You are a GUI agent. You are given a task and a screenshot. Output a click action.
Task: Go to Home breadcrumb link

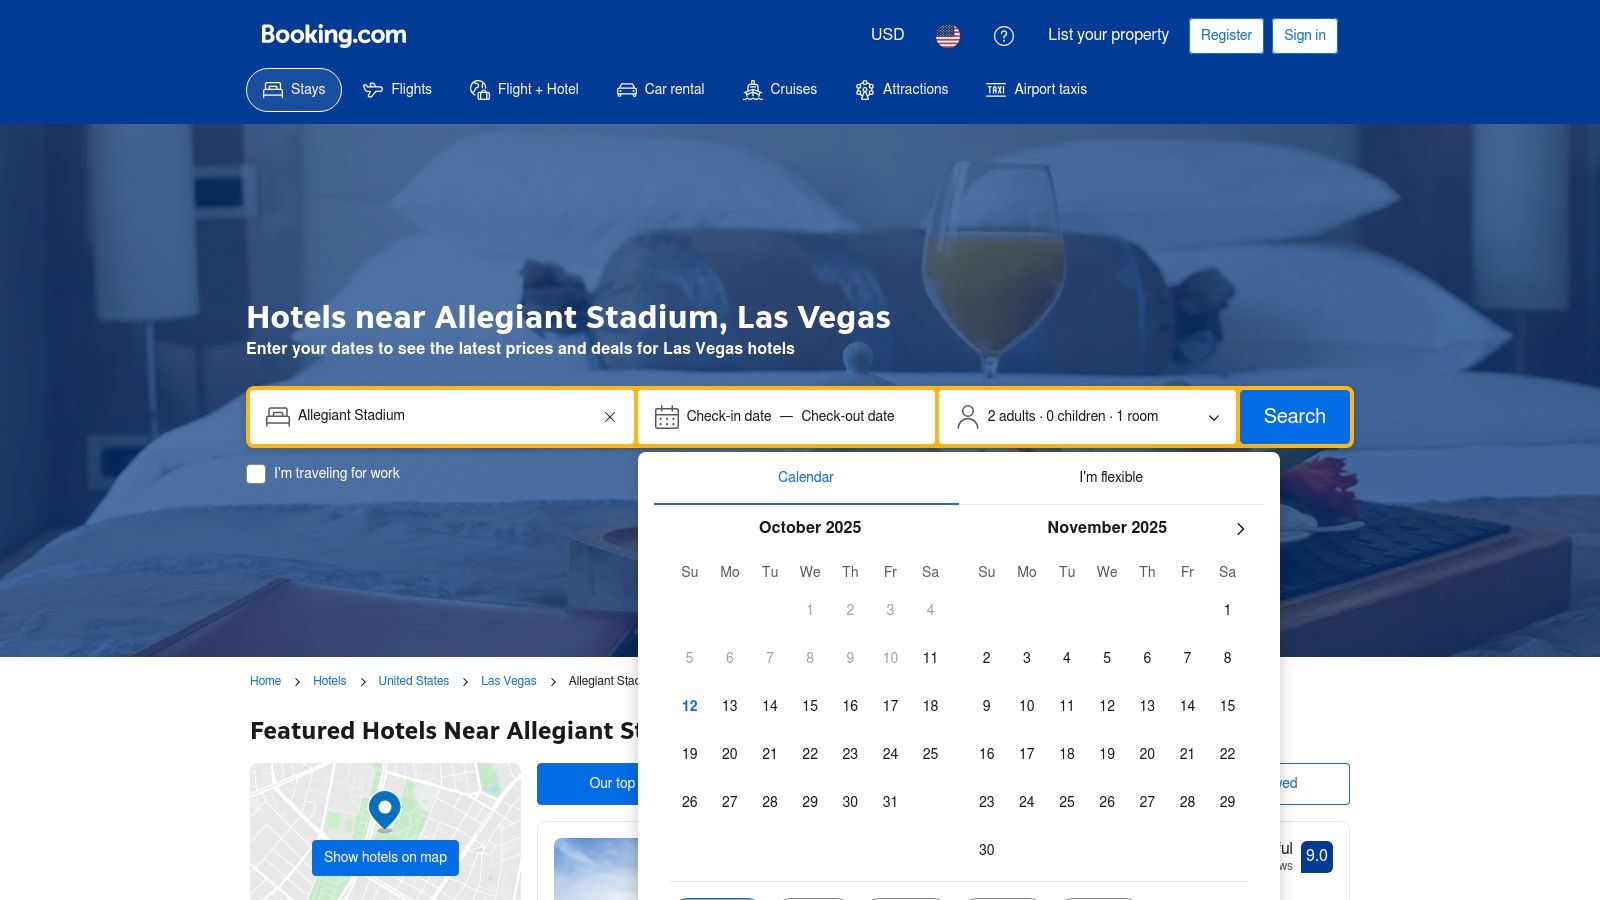pos(265,681)
